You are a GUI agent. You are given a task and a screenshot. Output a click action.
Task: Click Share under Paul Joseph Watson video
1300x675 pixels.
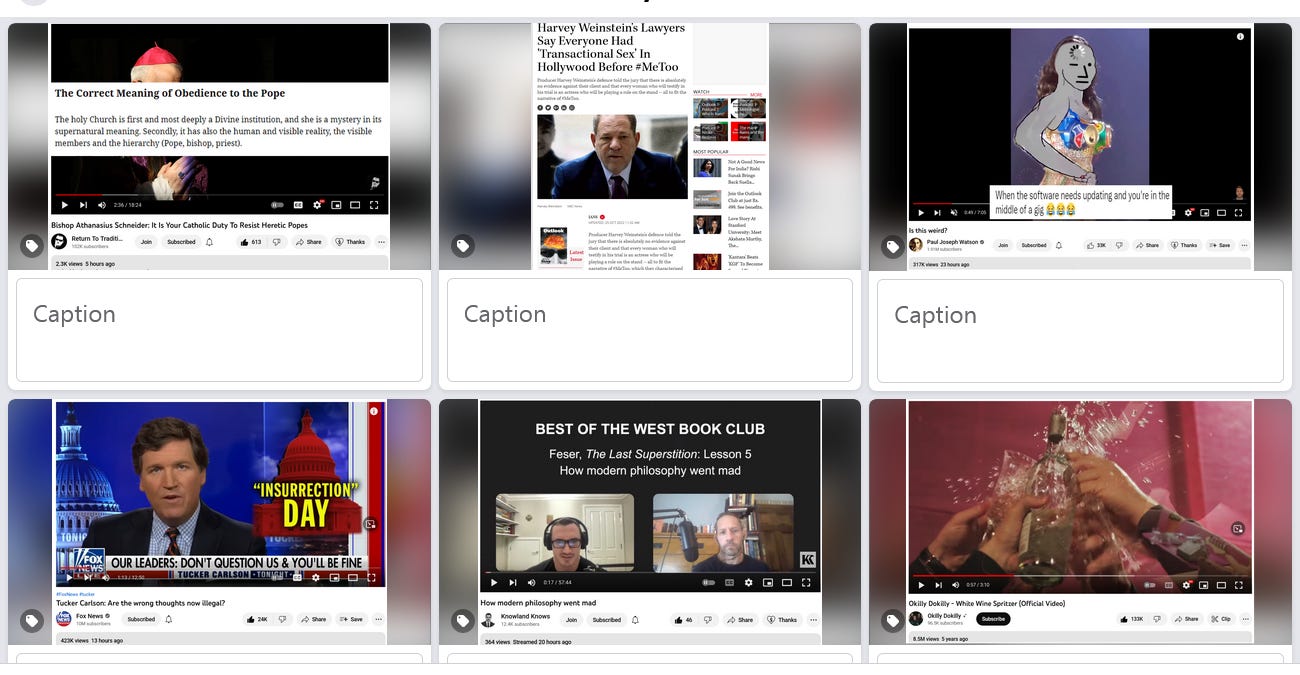[1147, 245]
